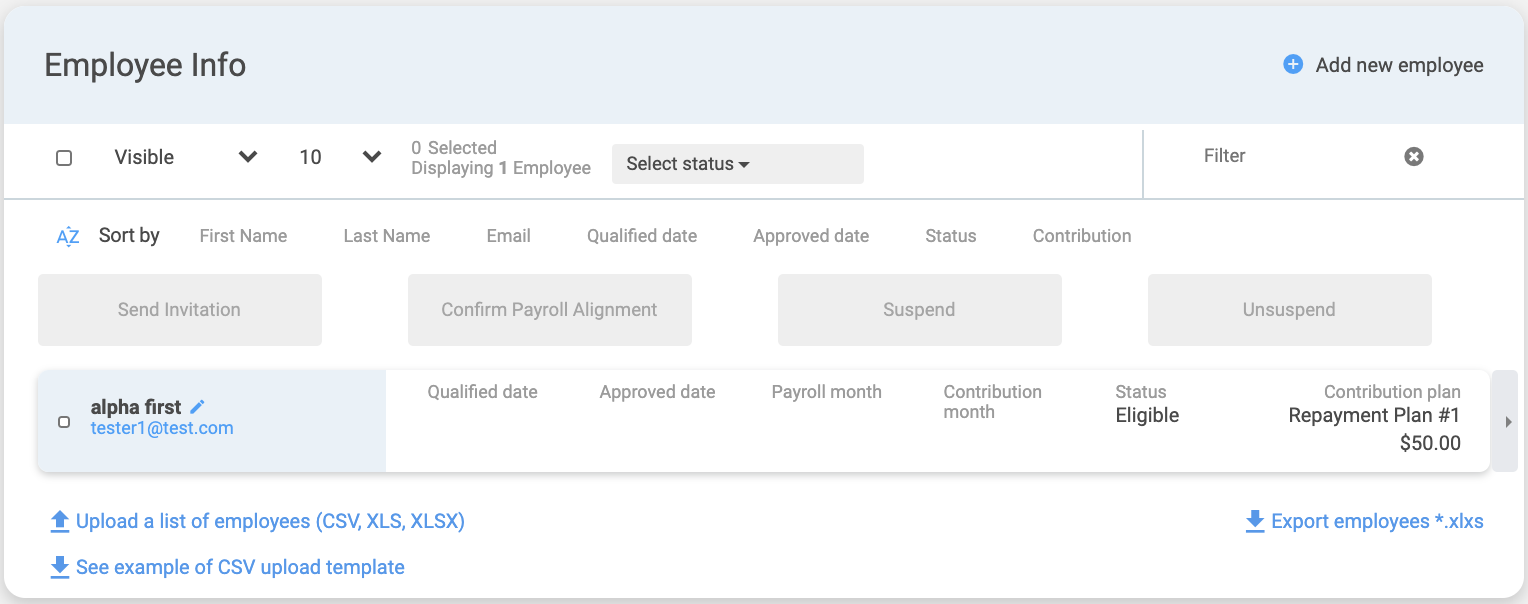Click the upload arrow icon for employee list

60,521
